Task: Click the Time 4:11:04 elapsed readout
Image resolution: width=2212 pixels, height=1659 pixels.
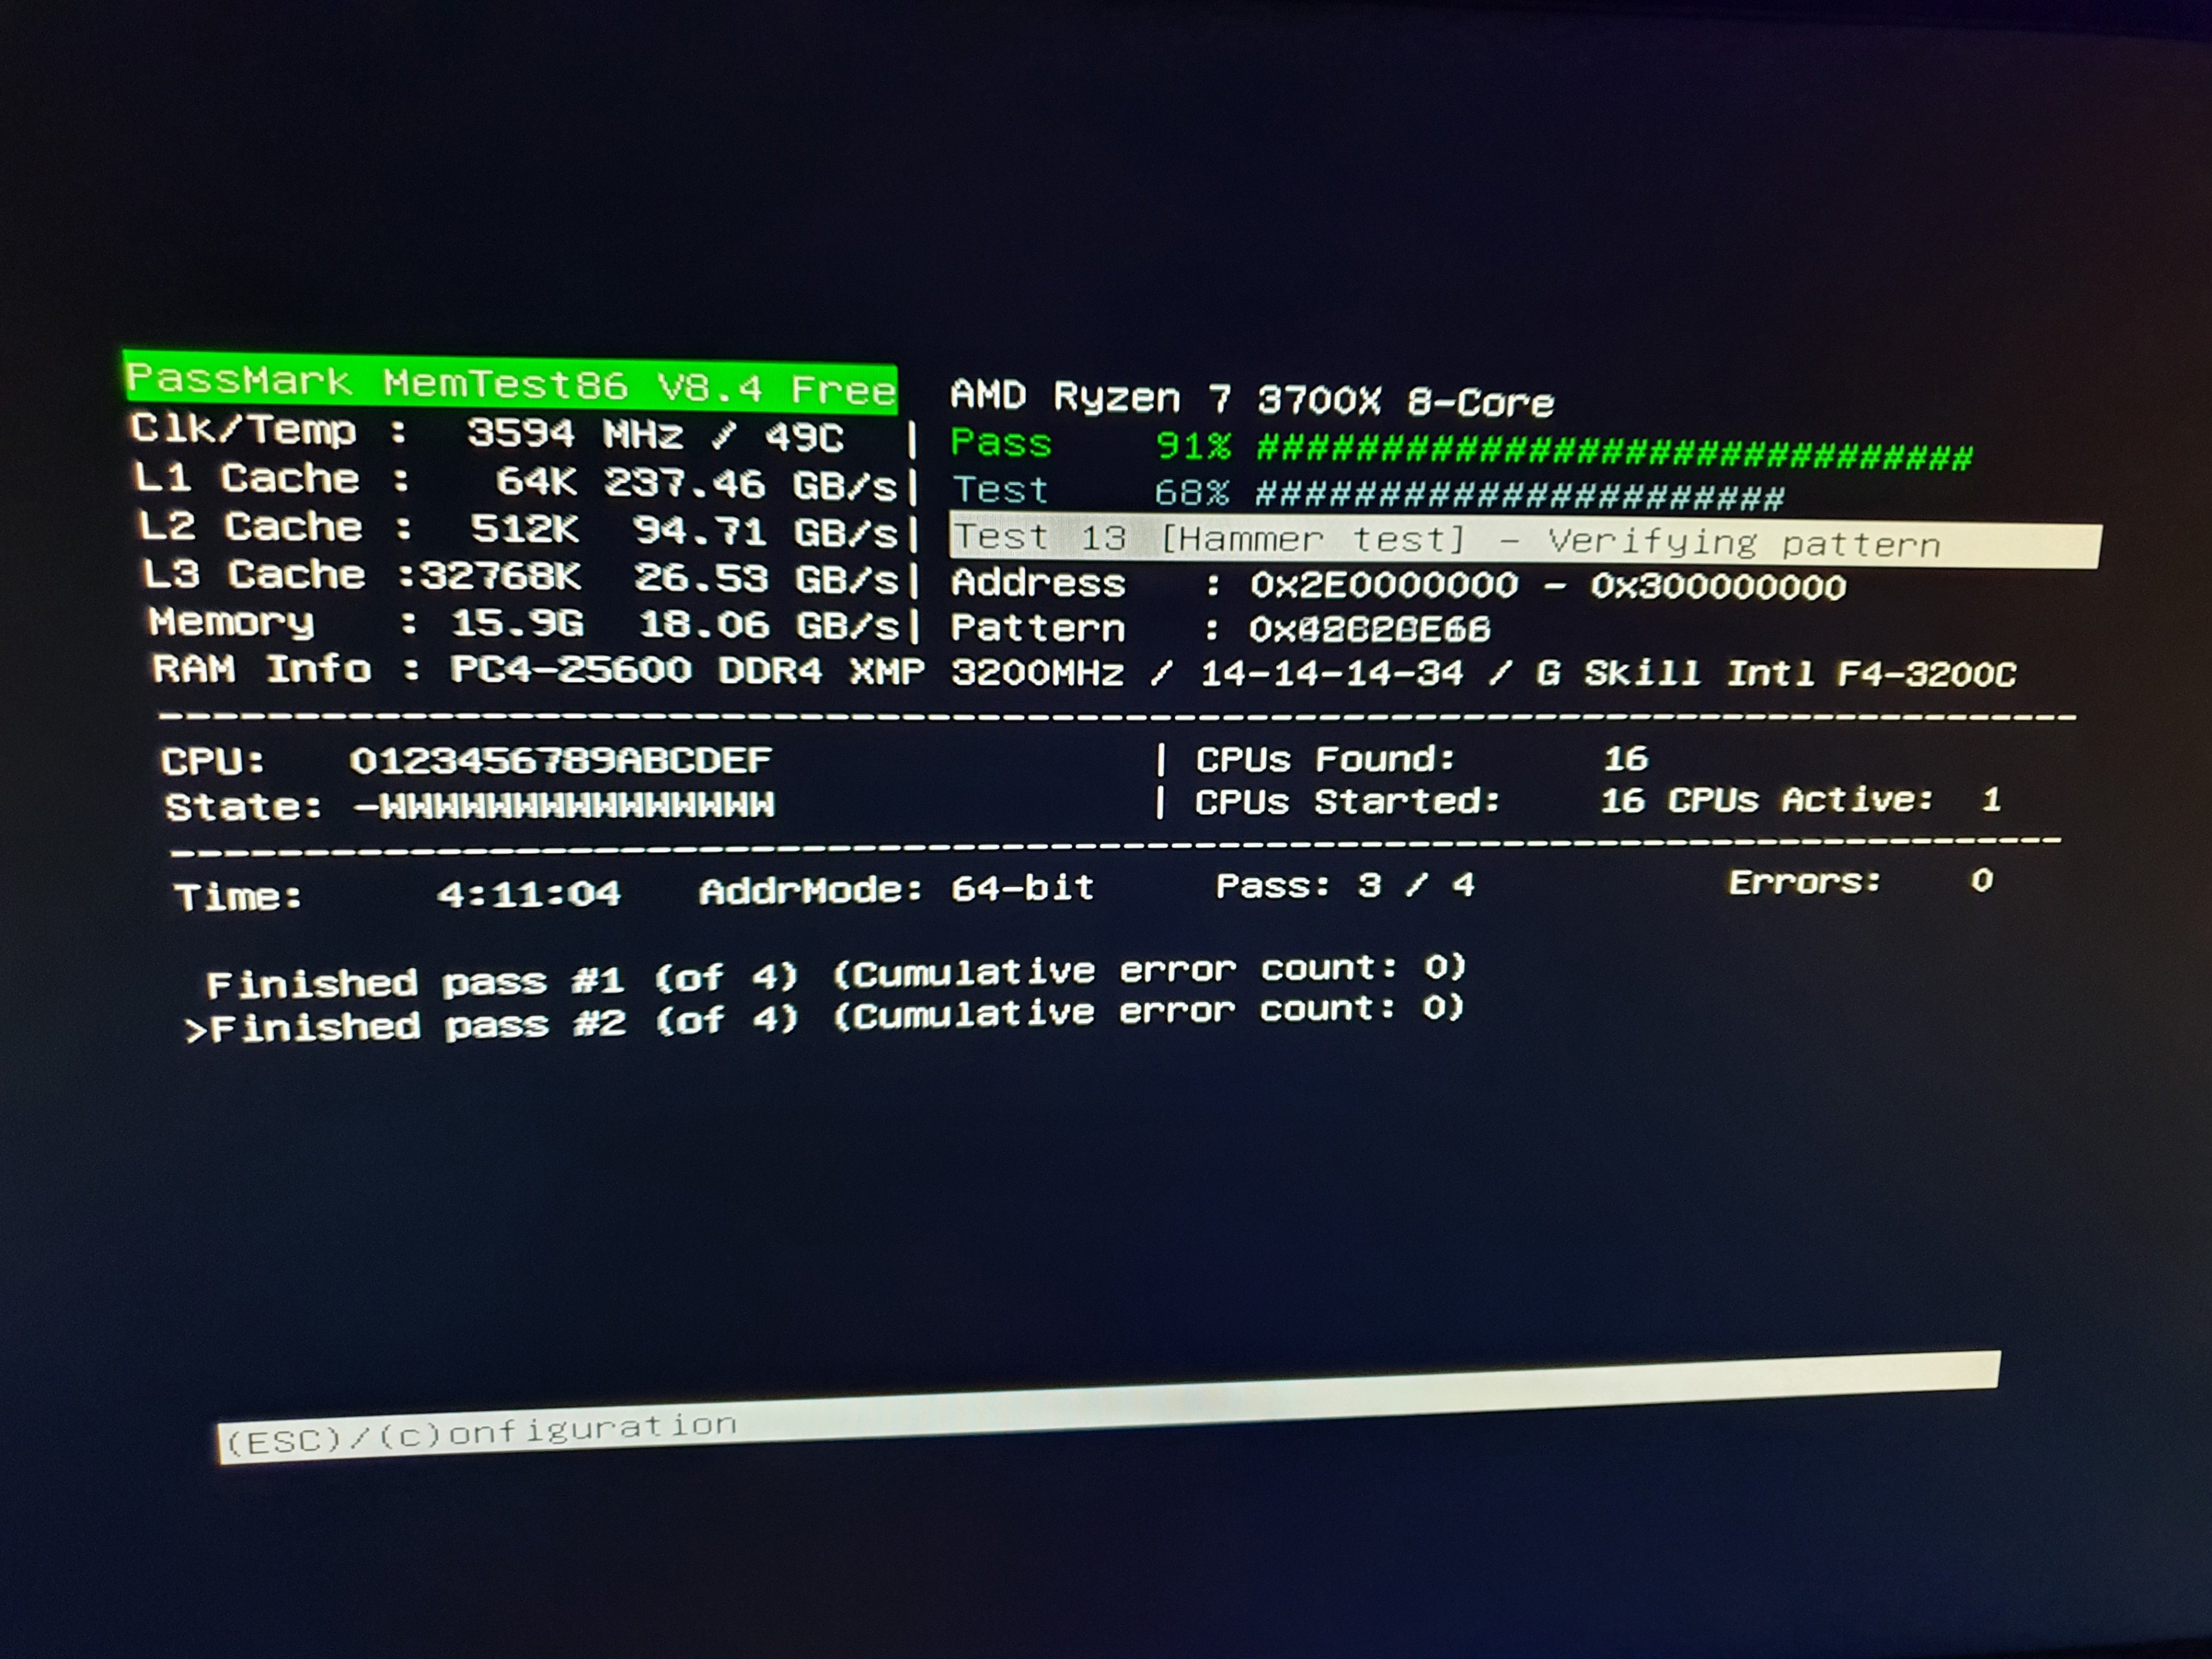Action: pyautogui.click(x=528, y=892)
